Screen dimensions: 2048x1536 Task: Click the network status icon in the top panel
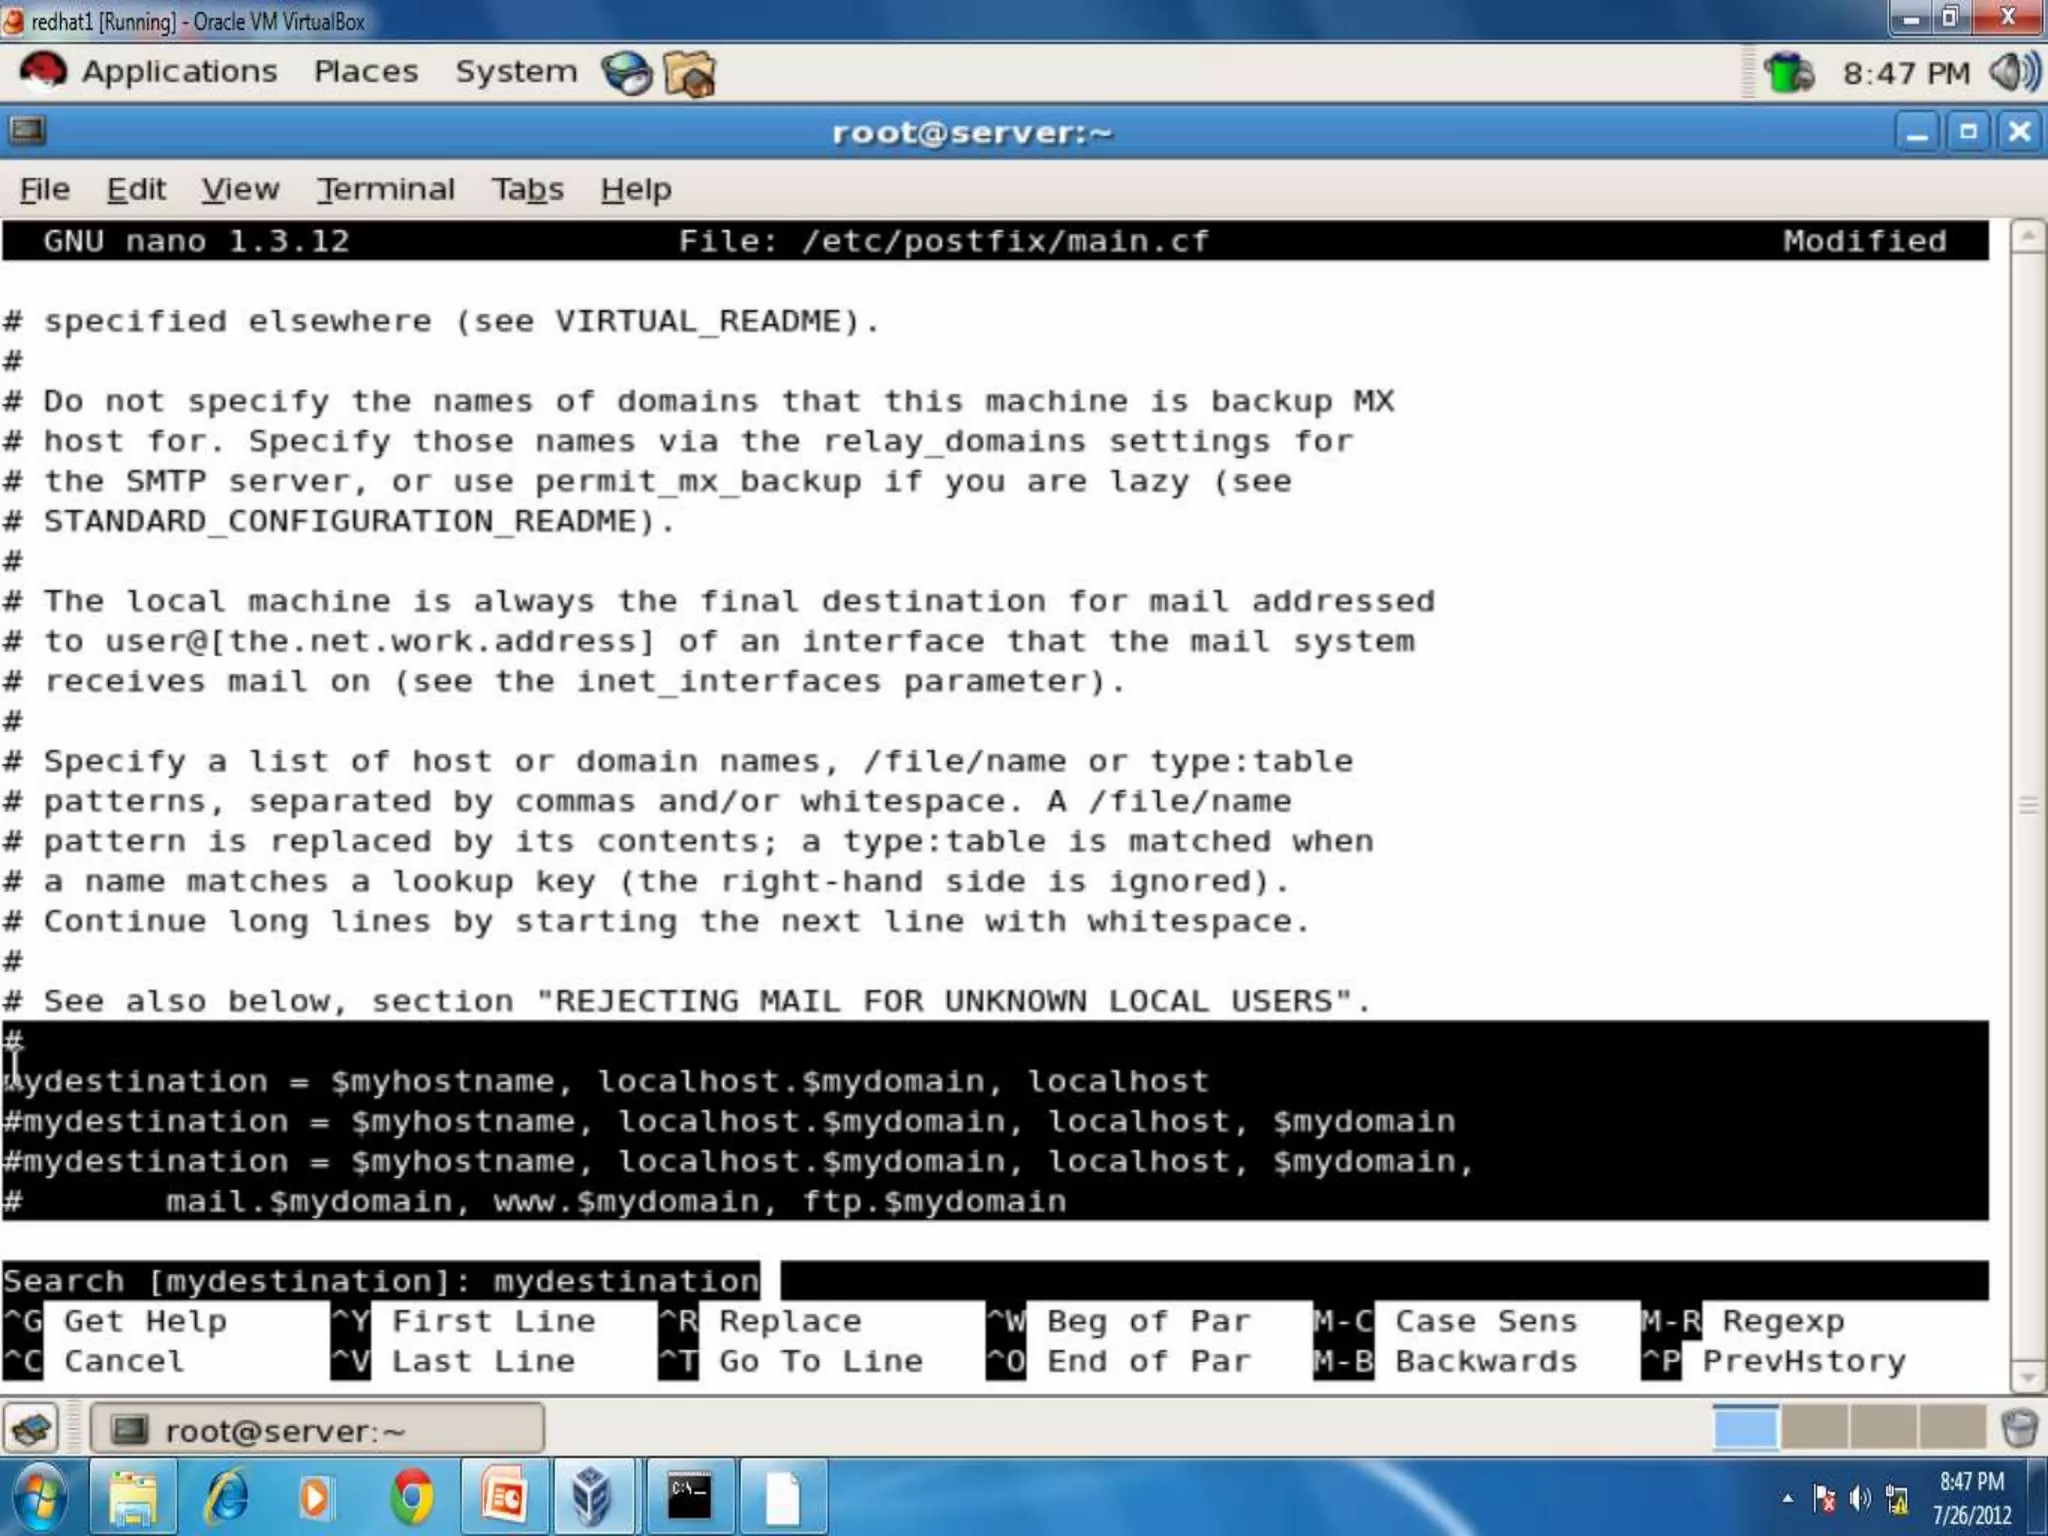point(1788,73)
